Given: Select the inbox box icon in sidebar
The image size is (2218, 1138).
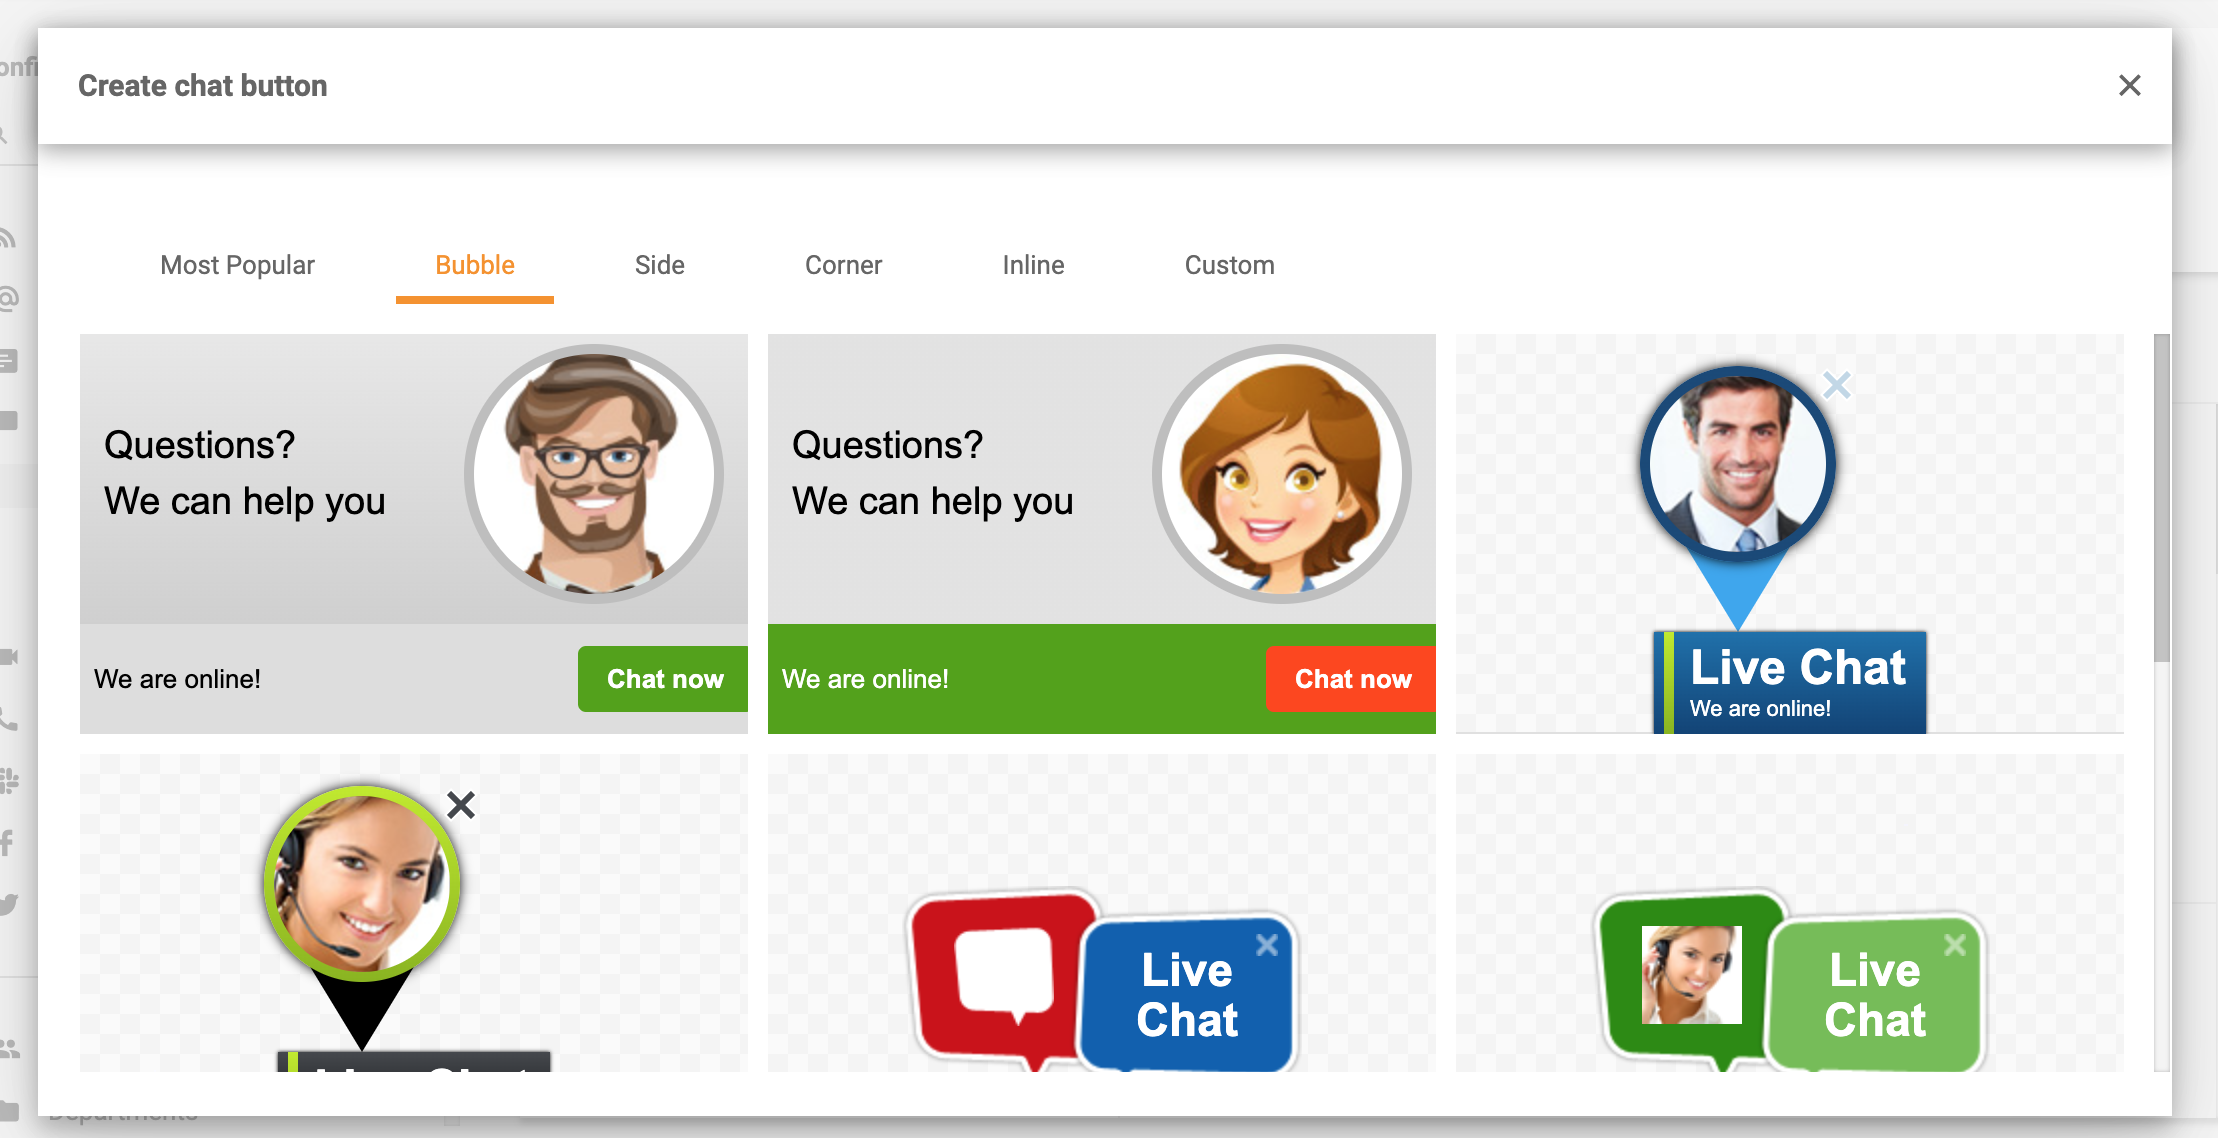Looking at the screenshot, I should tap(10, 420).
